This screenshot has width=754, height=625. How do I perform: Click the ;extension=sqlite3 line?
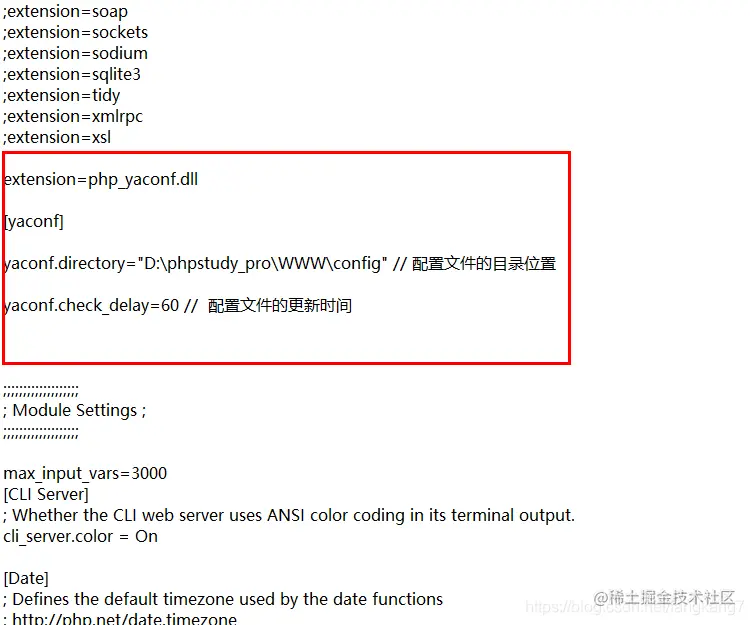tap(72, 75)
